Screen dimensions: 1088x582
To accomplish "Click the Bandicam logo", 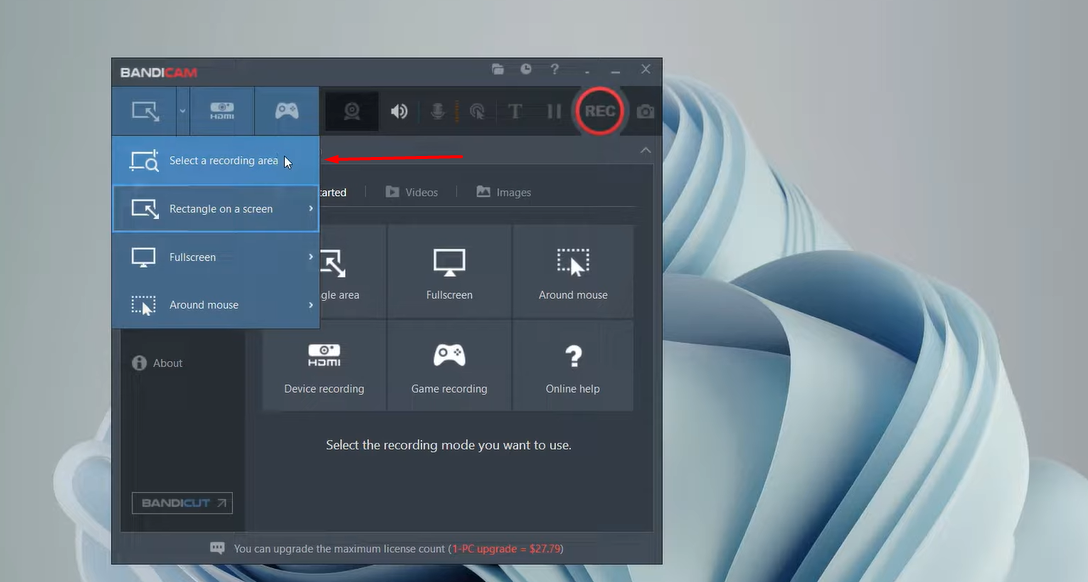I will pyautogui.click(x=159, y=72).
